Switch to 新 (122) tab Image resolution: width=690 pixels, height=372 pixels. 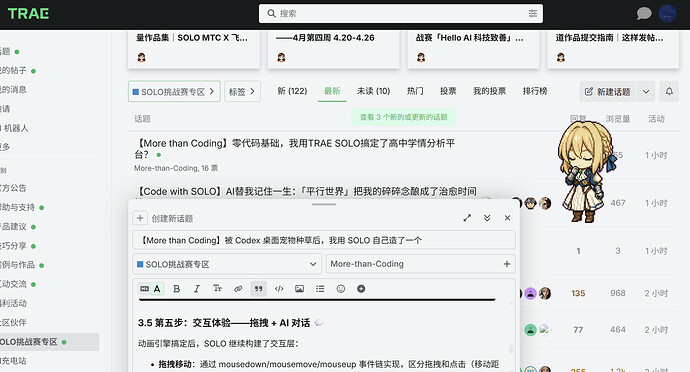(x=292, y=91)
